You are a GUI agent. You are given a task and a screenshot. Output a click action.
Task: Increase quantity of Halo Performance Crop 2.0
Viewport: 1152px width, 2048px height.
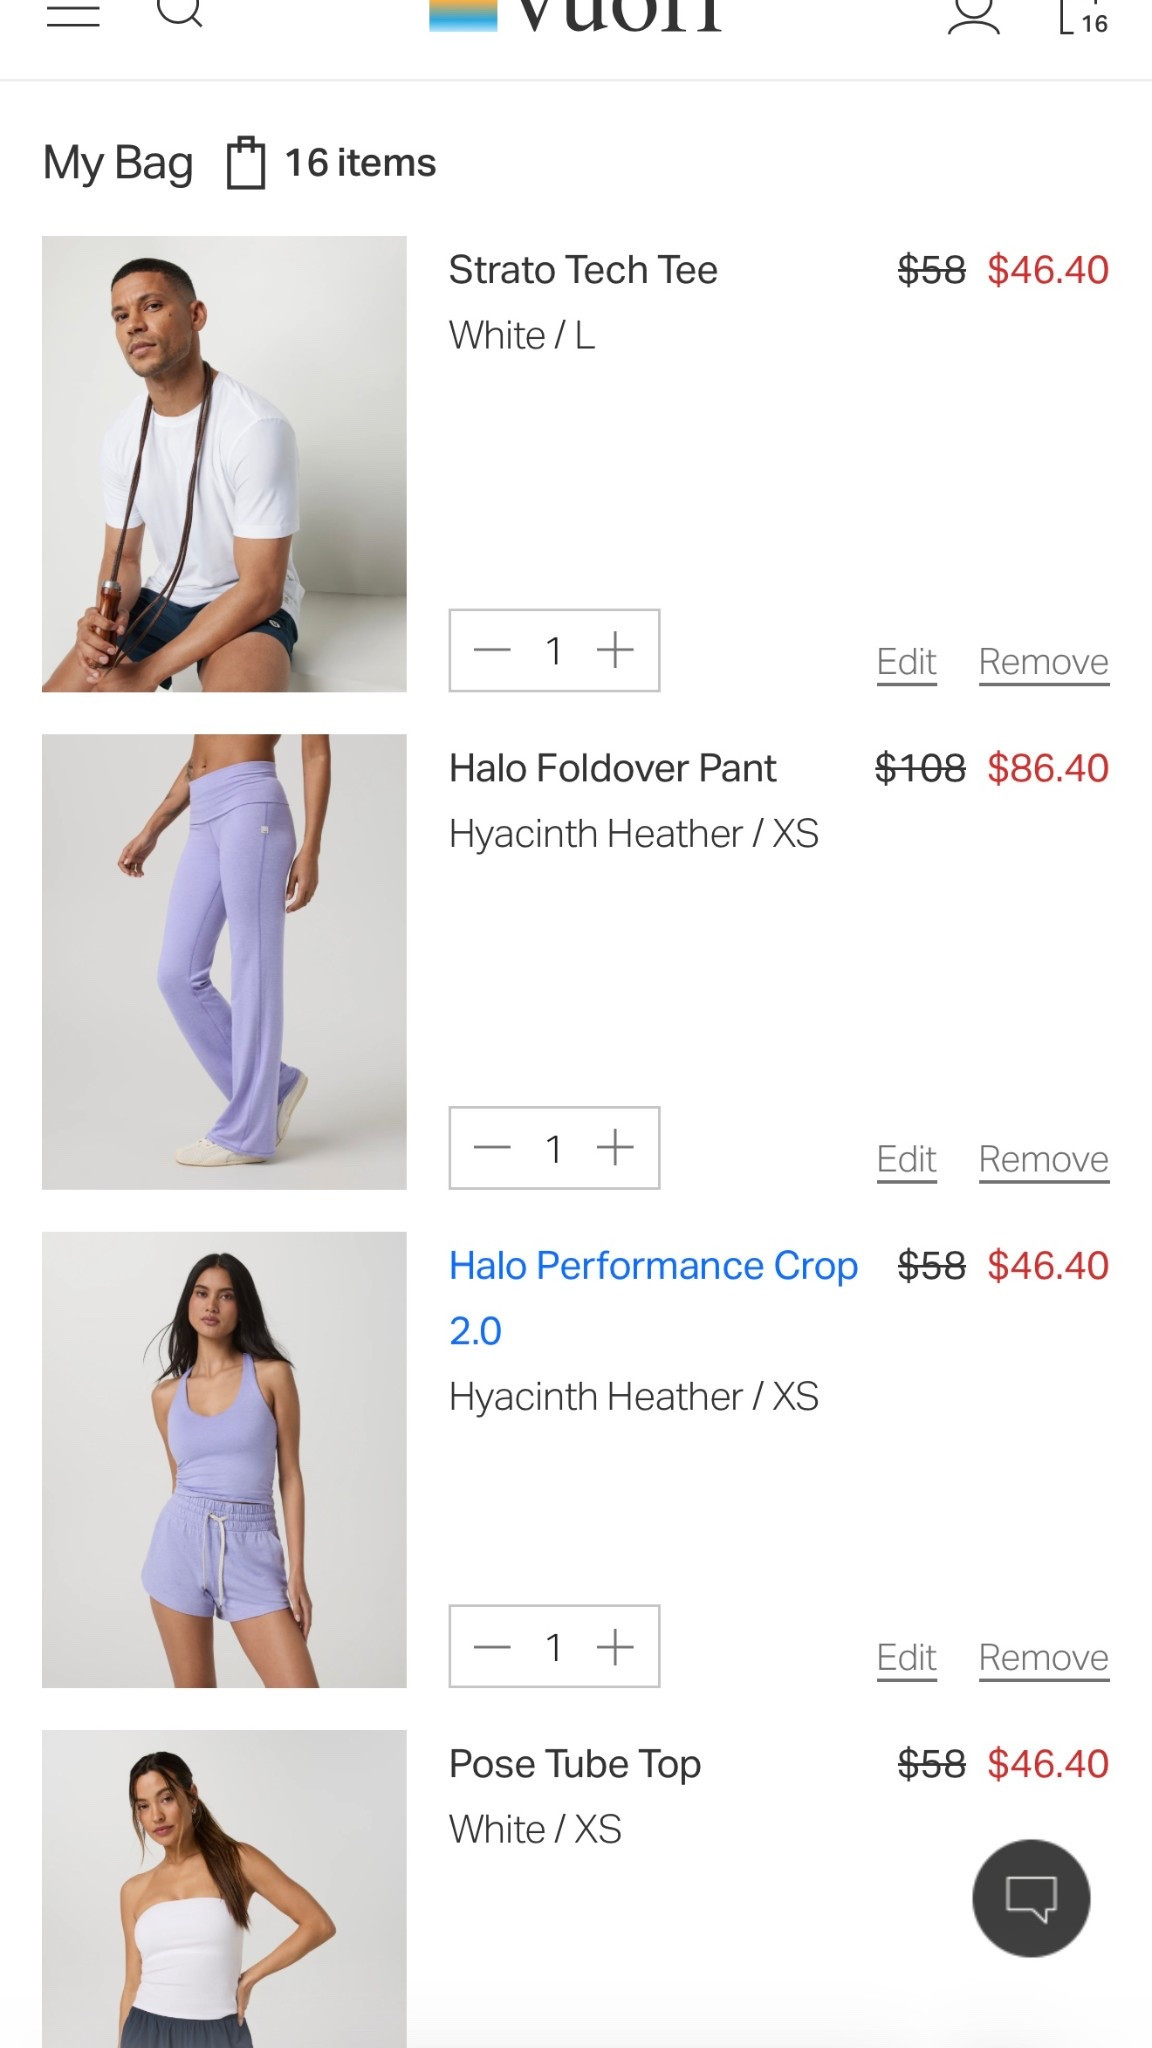(615, 1646)
